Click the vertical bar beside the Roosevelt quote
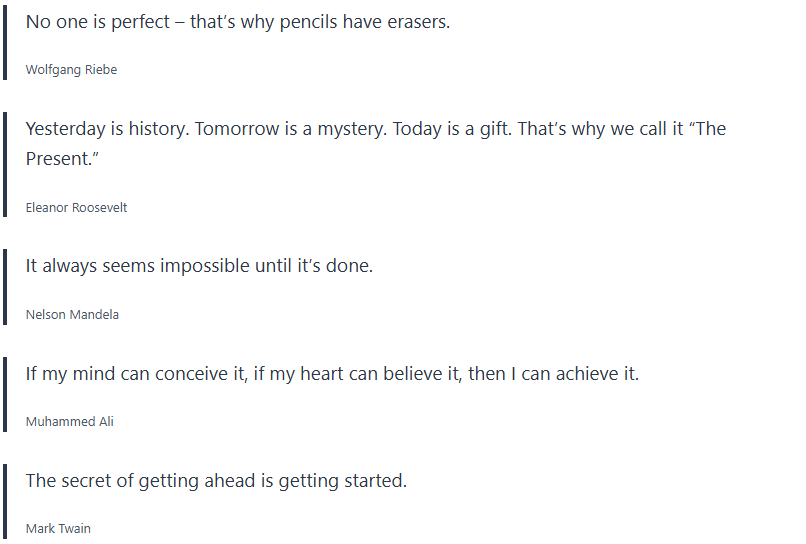 [x=5, y=164]
